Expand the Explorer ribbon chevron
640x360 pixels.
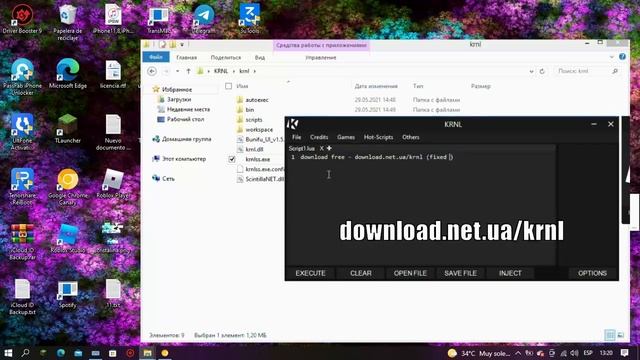[611, 57]
